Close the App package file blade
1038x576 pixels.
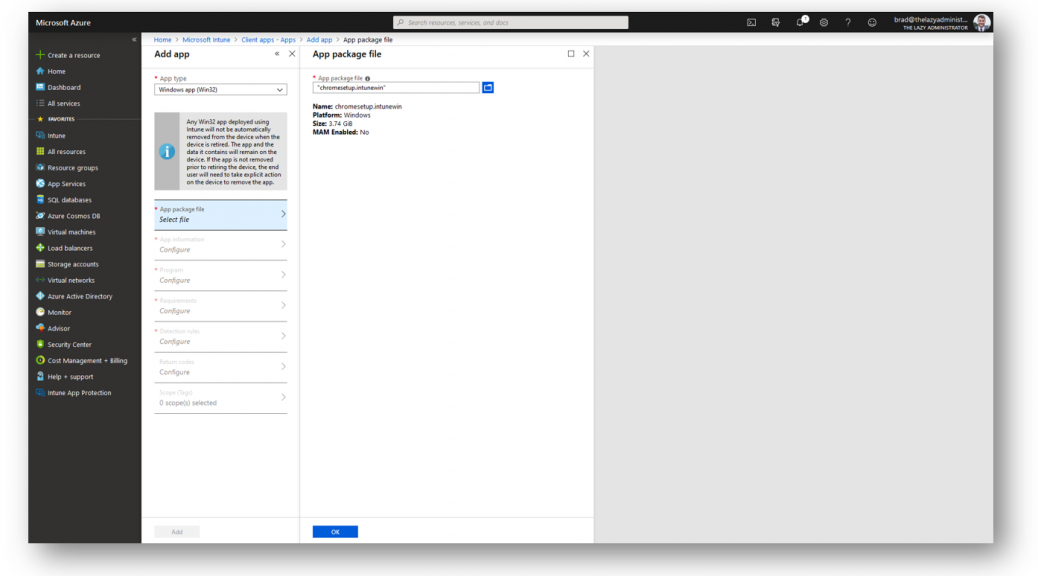(x=586, y=54)
